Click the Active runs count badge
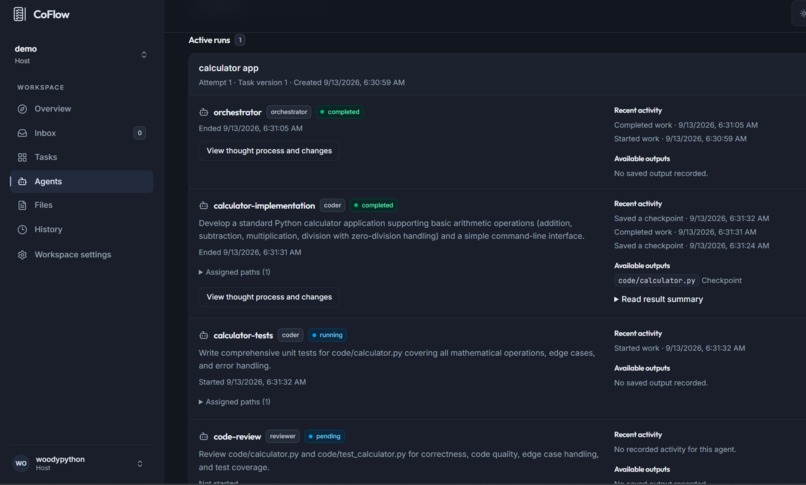 coord(240,40)
